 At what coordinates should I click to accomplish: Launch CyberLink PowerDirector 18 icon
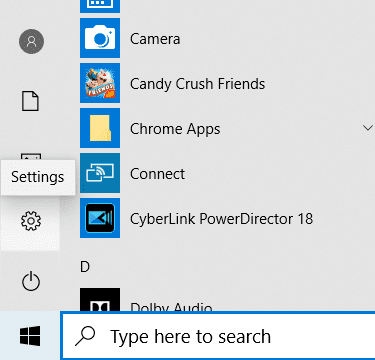click(100, 218)
